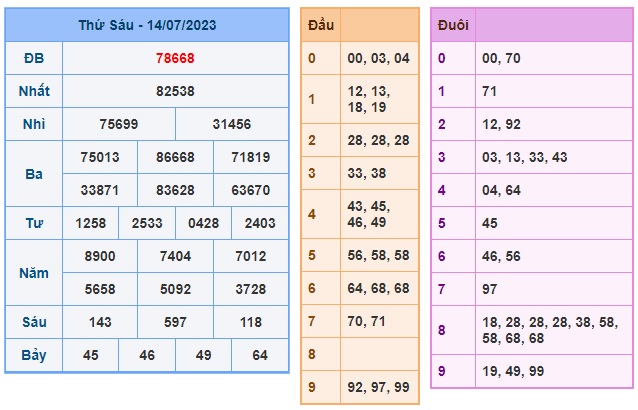Select the Tư prize number 2403
This screenshot has width=638, height=410.
pos(260,223)
